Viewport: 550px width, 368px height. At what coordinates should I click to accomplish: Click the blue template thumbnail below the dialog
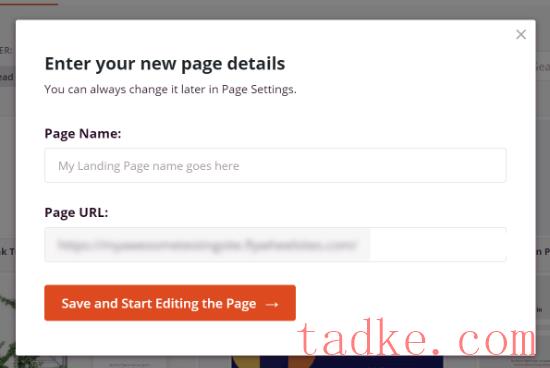click(337, 362)
